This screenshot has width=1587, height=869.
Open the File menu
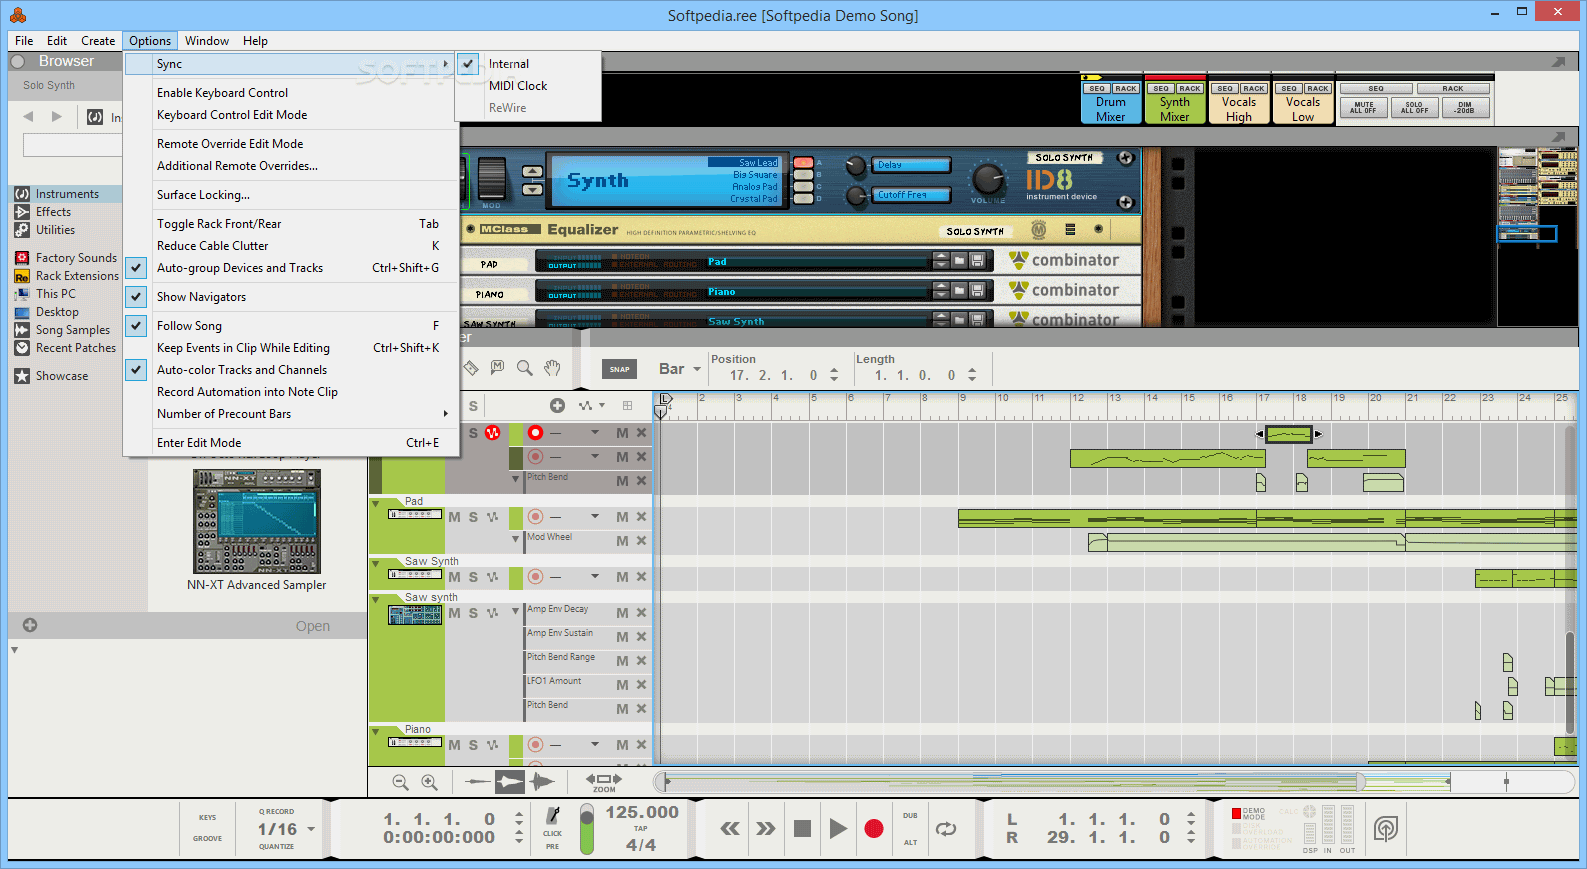pos(24,41)
